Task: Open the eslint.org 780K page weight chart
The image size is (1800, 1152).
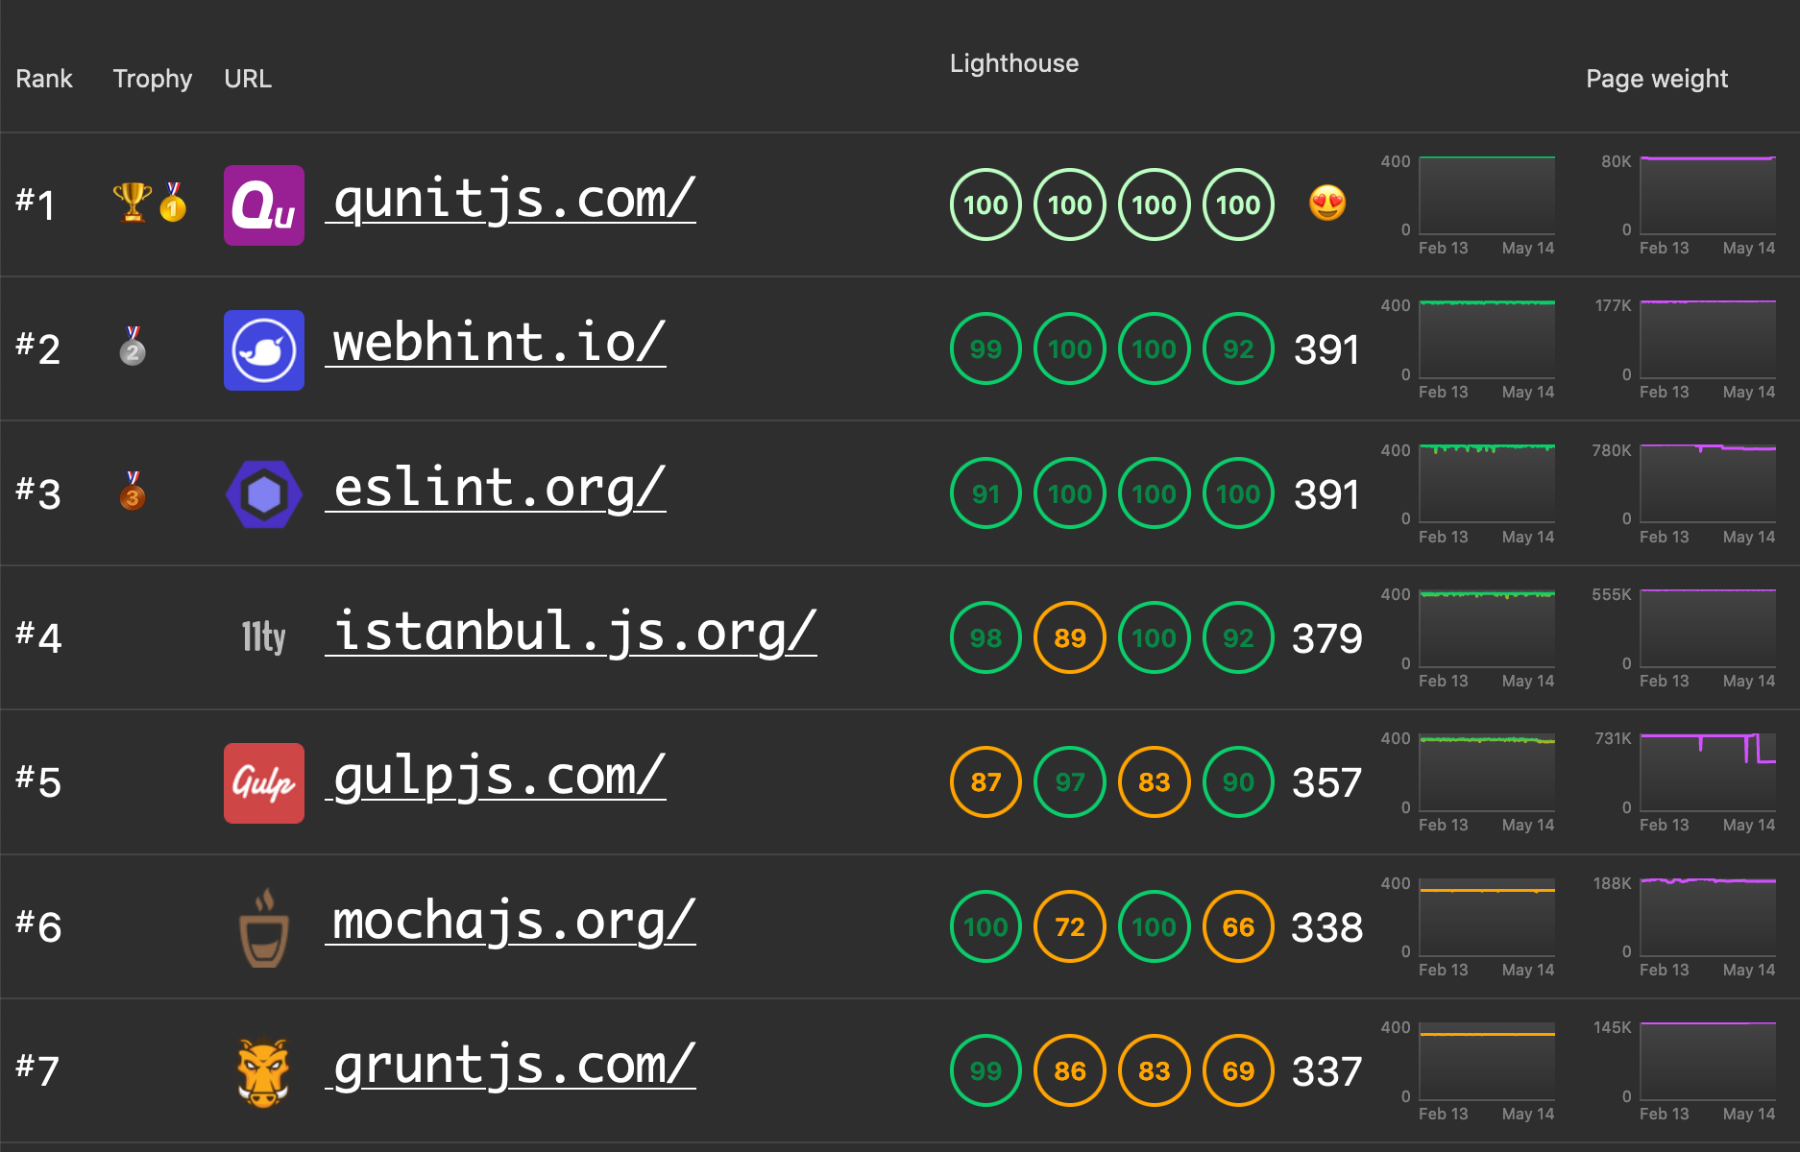Action: pos(1707,484)
